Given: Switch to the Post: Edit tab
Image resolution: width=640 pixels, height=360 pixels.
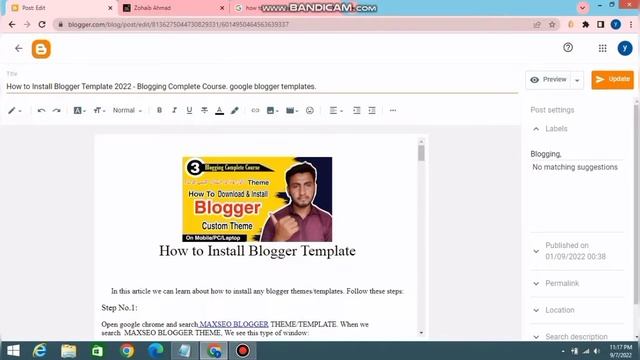Looking at the screenshot, I should [61, 8].
